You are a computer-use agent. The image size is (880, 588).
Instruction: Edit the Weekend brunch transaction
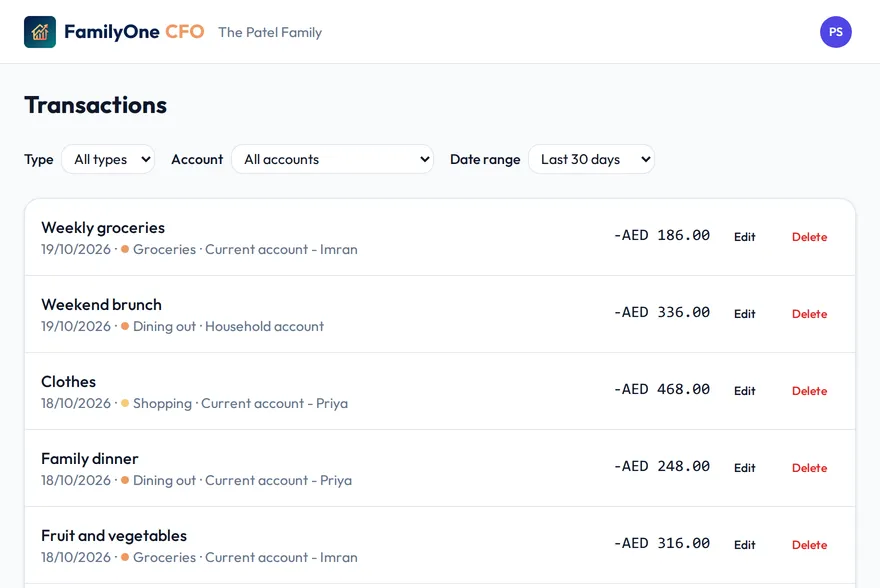coord(745,314)
